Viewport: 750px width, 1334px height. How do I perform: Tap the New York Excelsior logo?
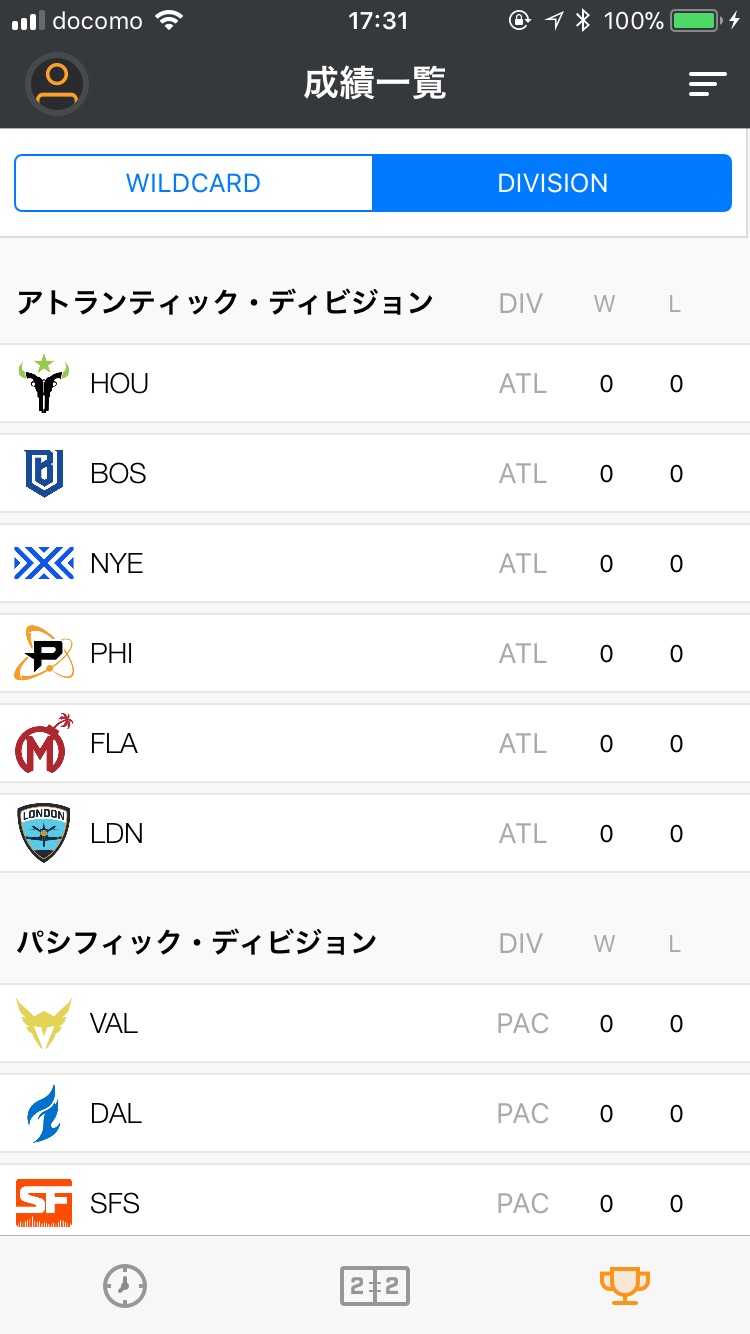pos(44,563)
